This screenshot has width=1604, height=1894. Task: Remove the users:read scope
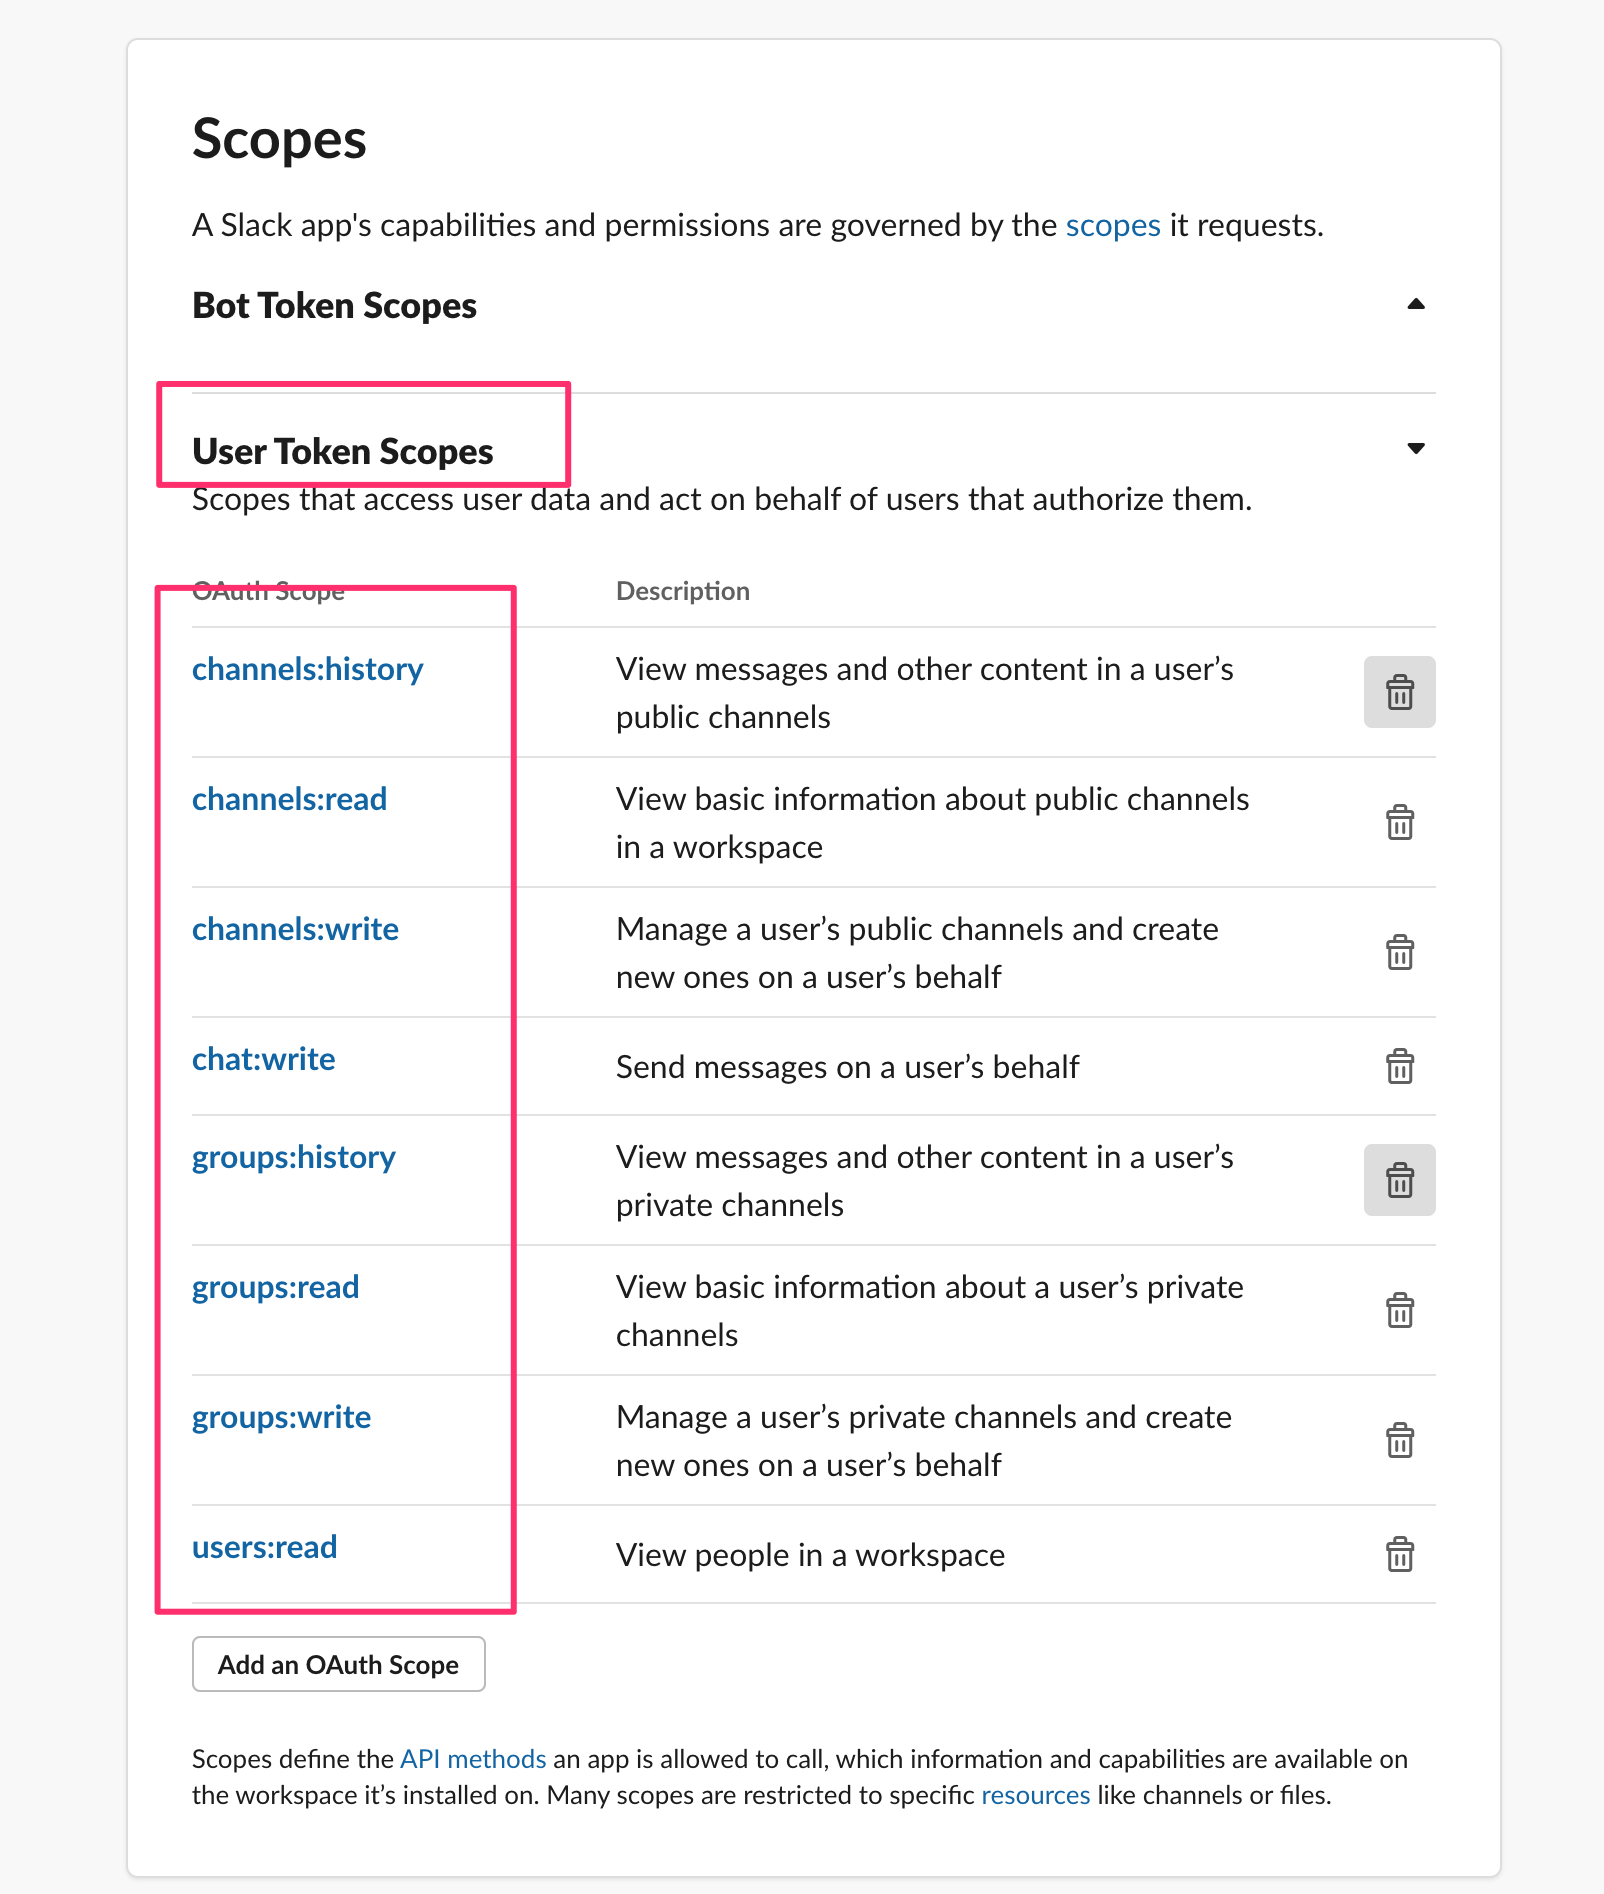[x=1399, y=1554]
